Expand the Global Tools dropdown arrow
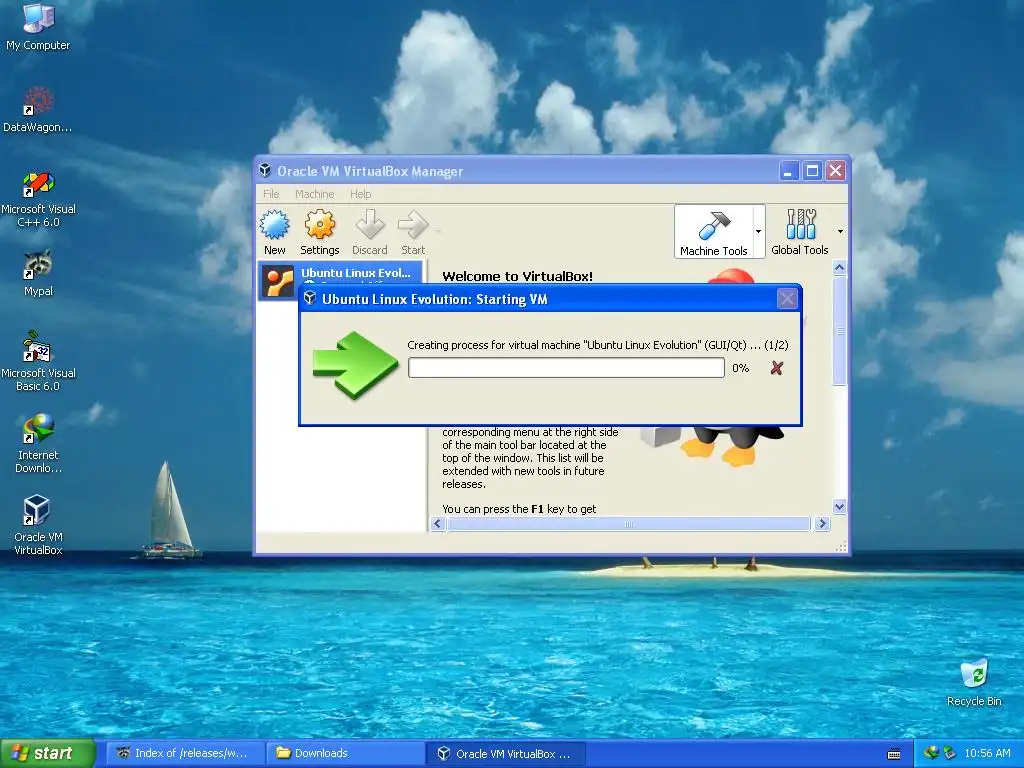This screenshot has width=1024, height=768. pos(840,231)
